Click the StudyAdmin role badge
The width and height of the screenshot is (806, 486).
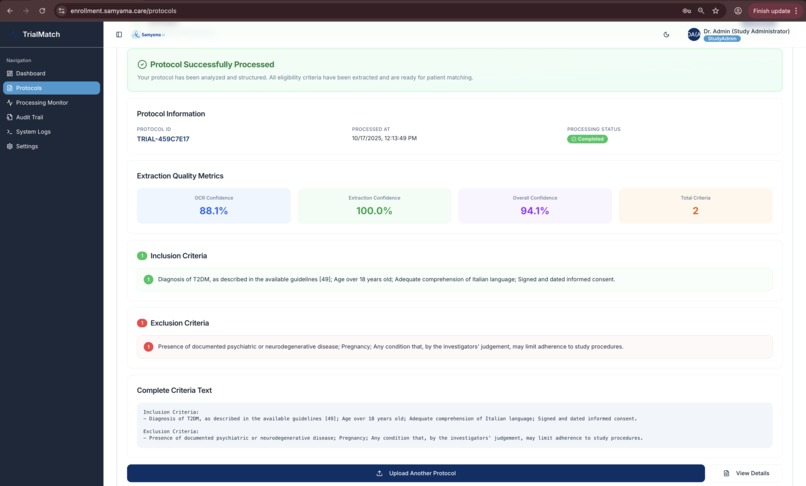(x=722, y=39)
